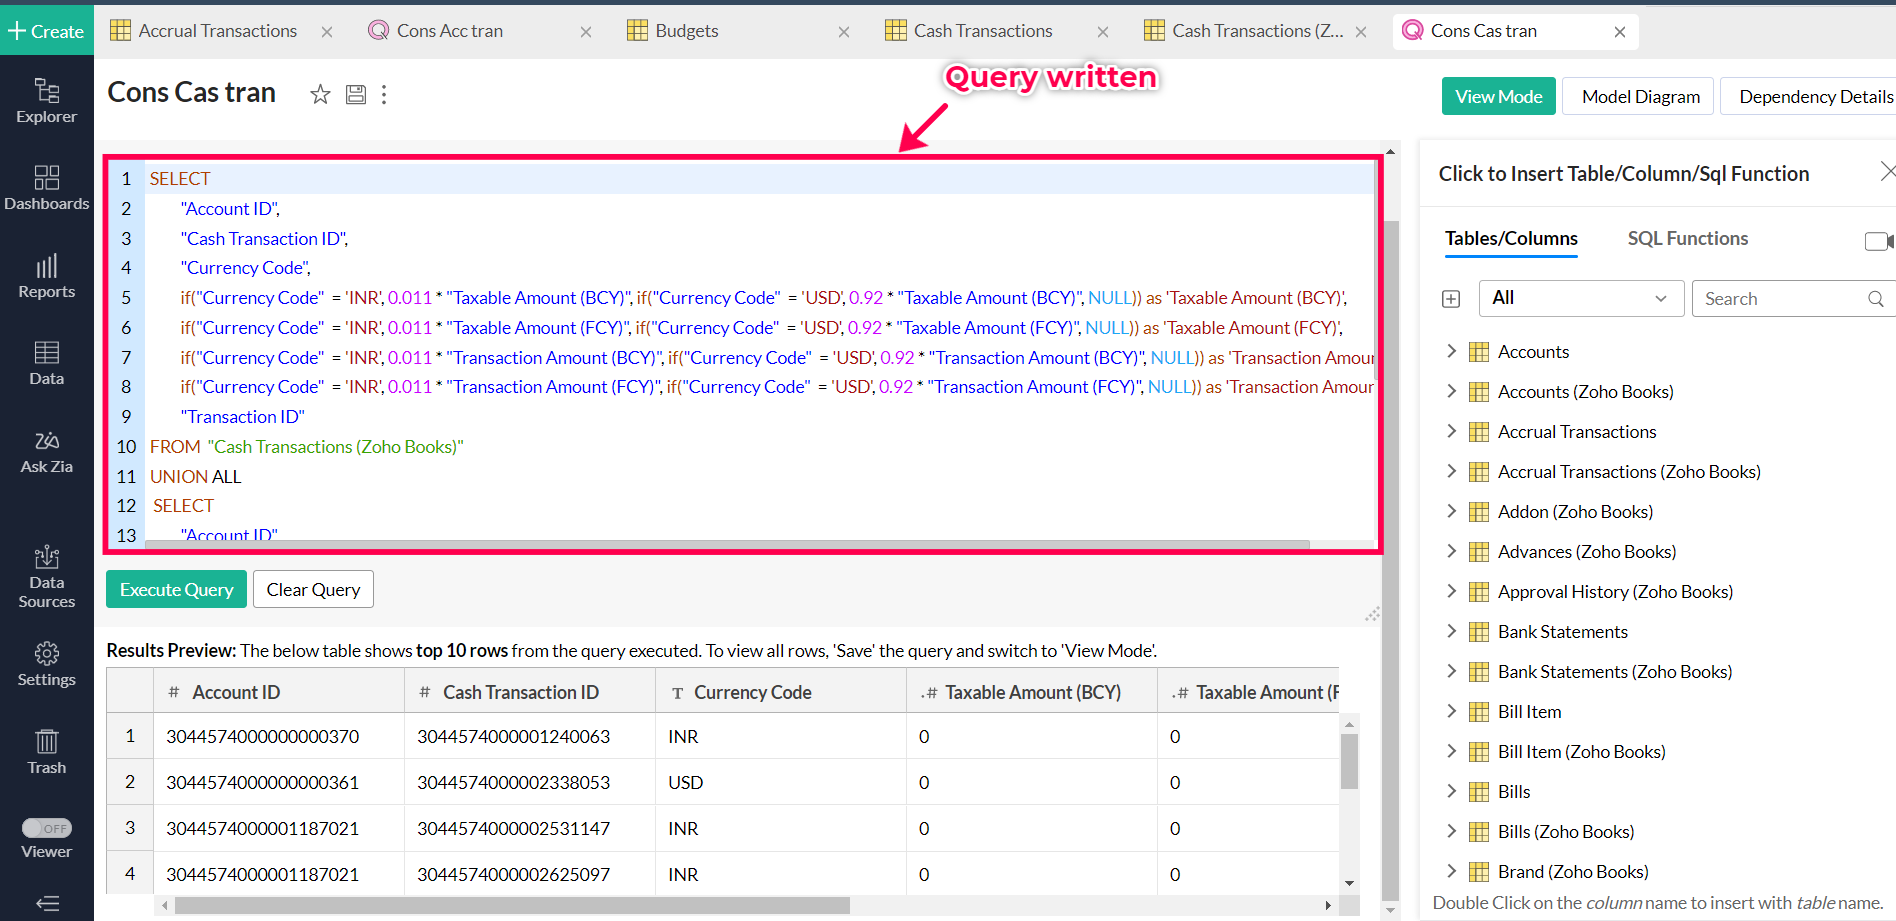The width and height of the screenshot is (1896, 921).
Task: Switch to the Cons Acc tran tab
Action: coord(450,31)
